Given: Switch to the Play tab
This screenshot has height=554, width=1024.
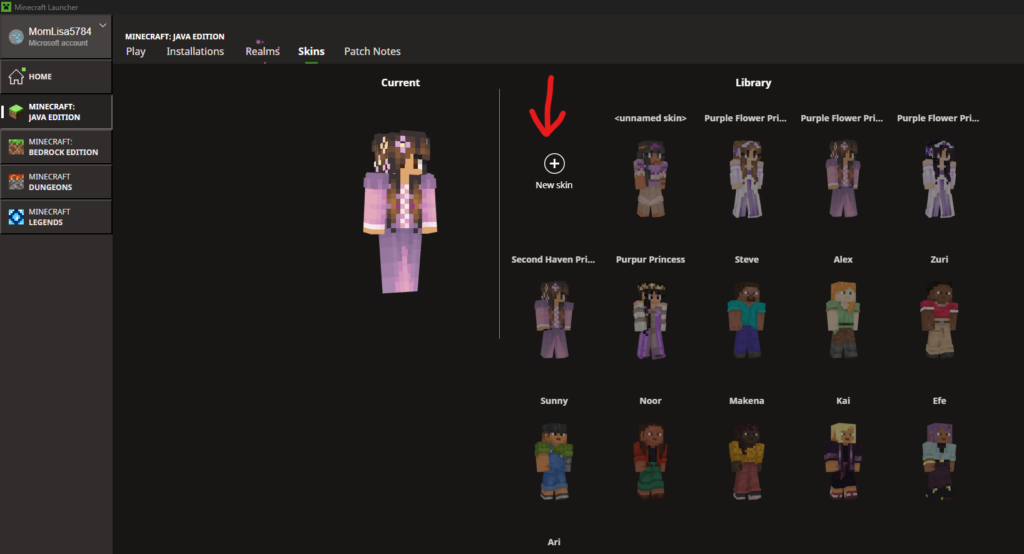Looking at the screenshot, I should pos(135,51).
